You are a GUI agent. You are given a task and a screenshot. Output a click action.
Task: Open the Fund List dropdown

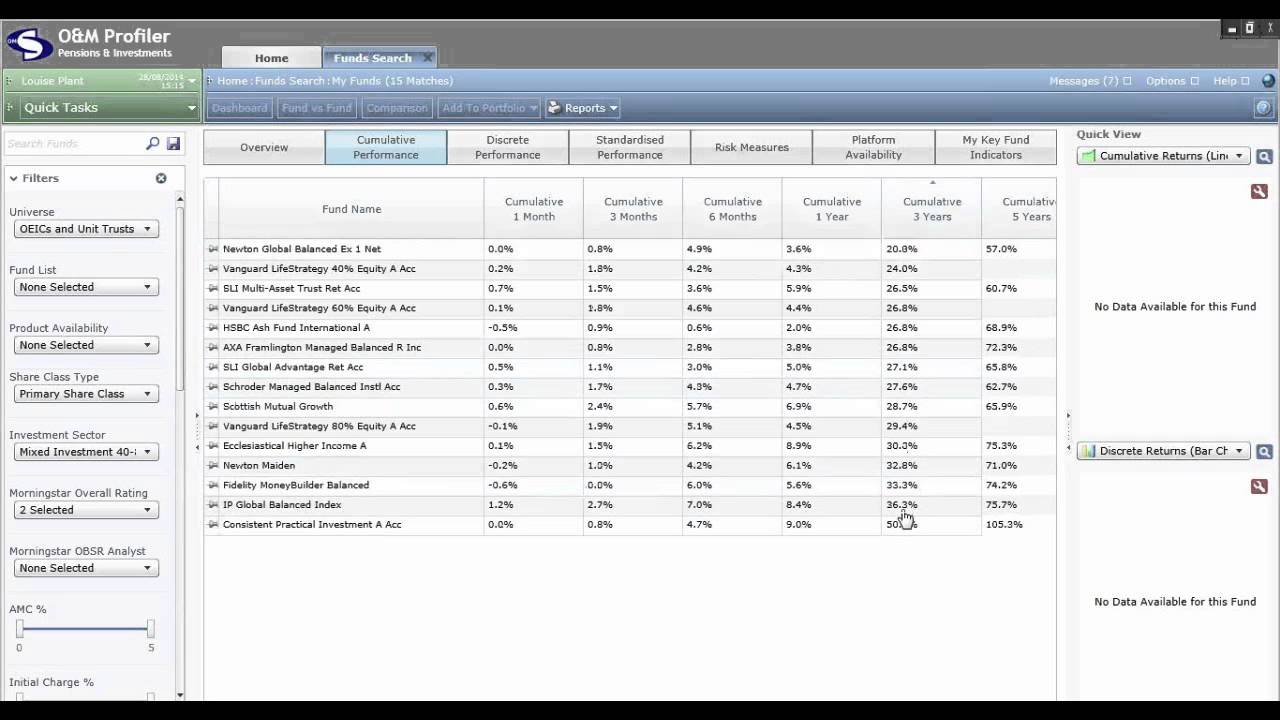pyautogui.click(x=86, y=287)
